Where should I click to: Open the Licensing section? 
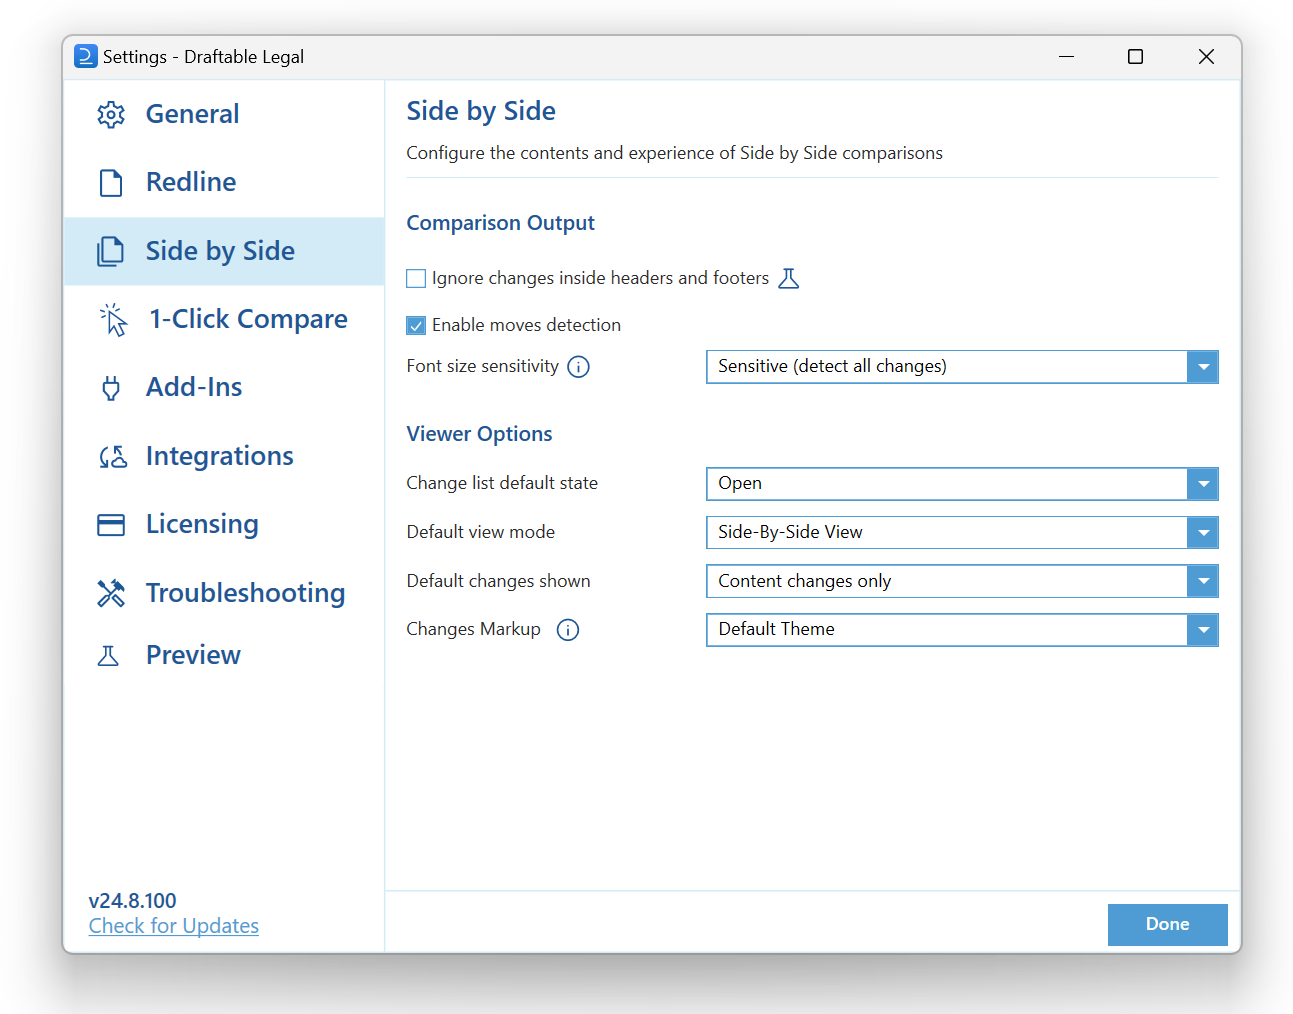pos(224,525)
